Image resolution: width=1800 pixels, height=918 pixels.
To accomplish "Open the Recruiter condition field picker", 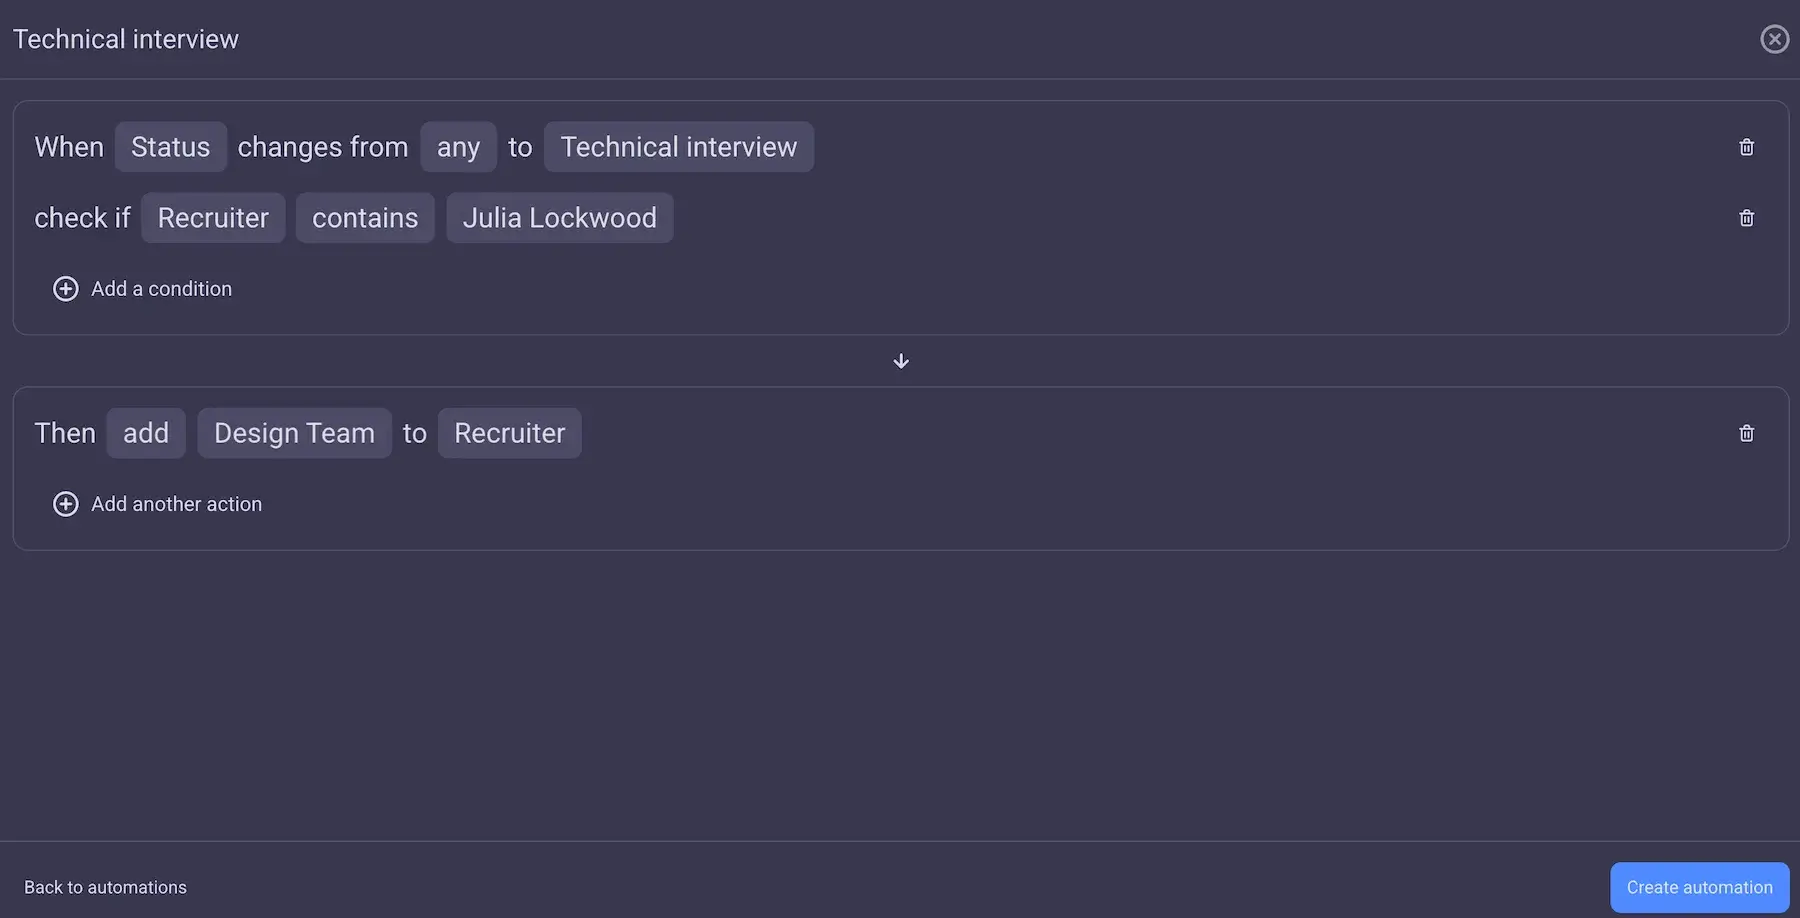I will tap(213, 217).
